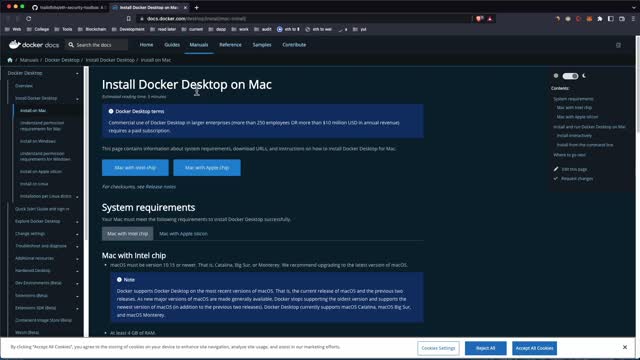Screen dimensions: 640x360
Task: Open Install on Windows in sidebar
Action: (38, 141)
